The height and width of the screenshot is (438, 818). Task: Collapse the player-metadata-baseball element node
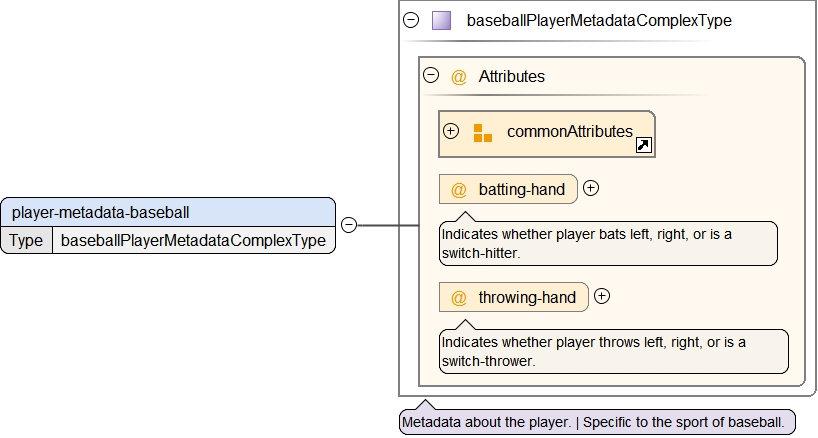click(x=349, y=225)
